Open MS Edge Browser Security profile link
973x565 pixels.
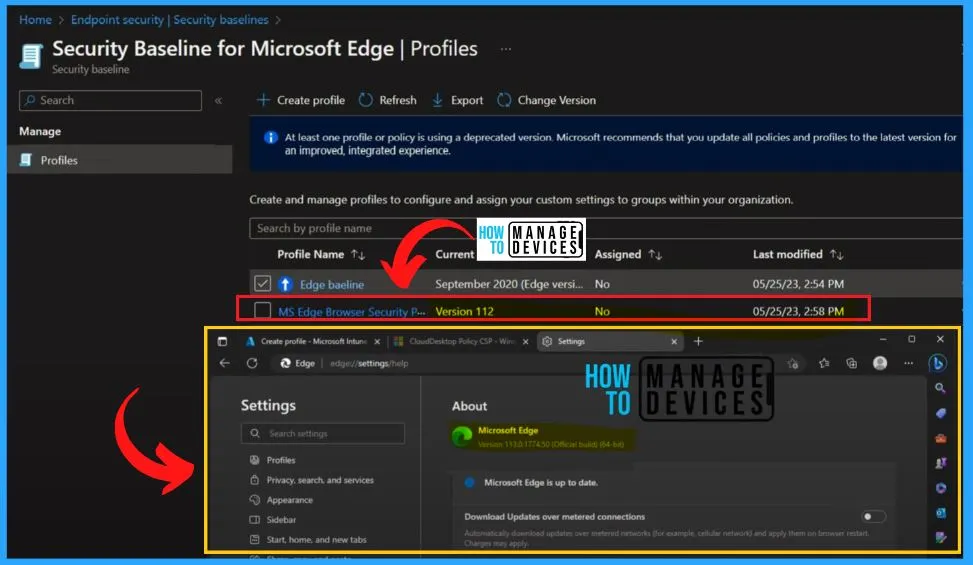point(351,311)
